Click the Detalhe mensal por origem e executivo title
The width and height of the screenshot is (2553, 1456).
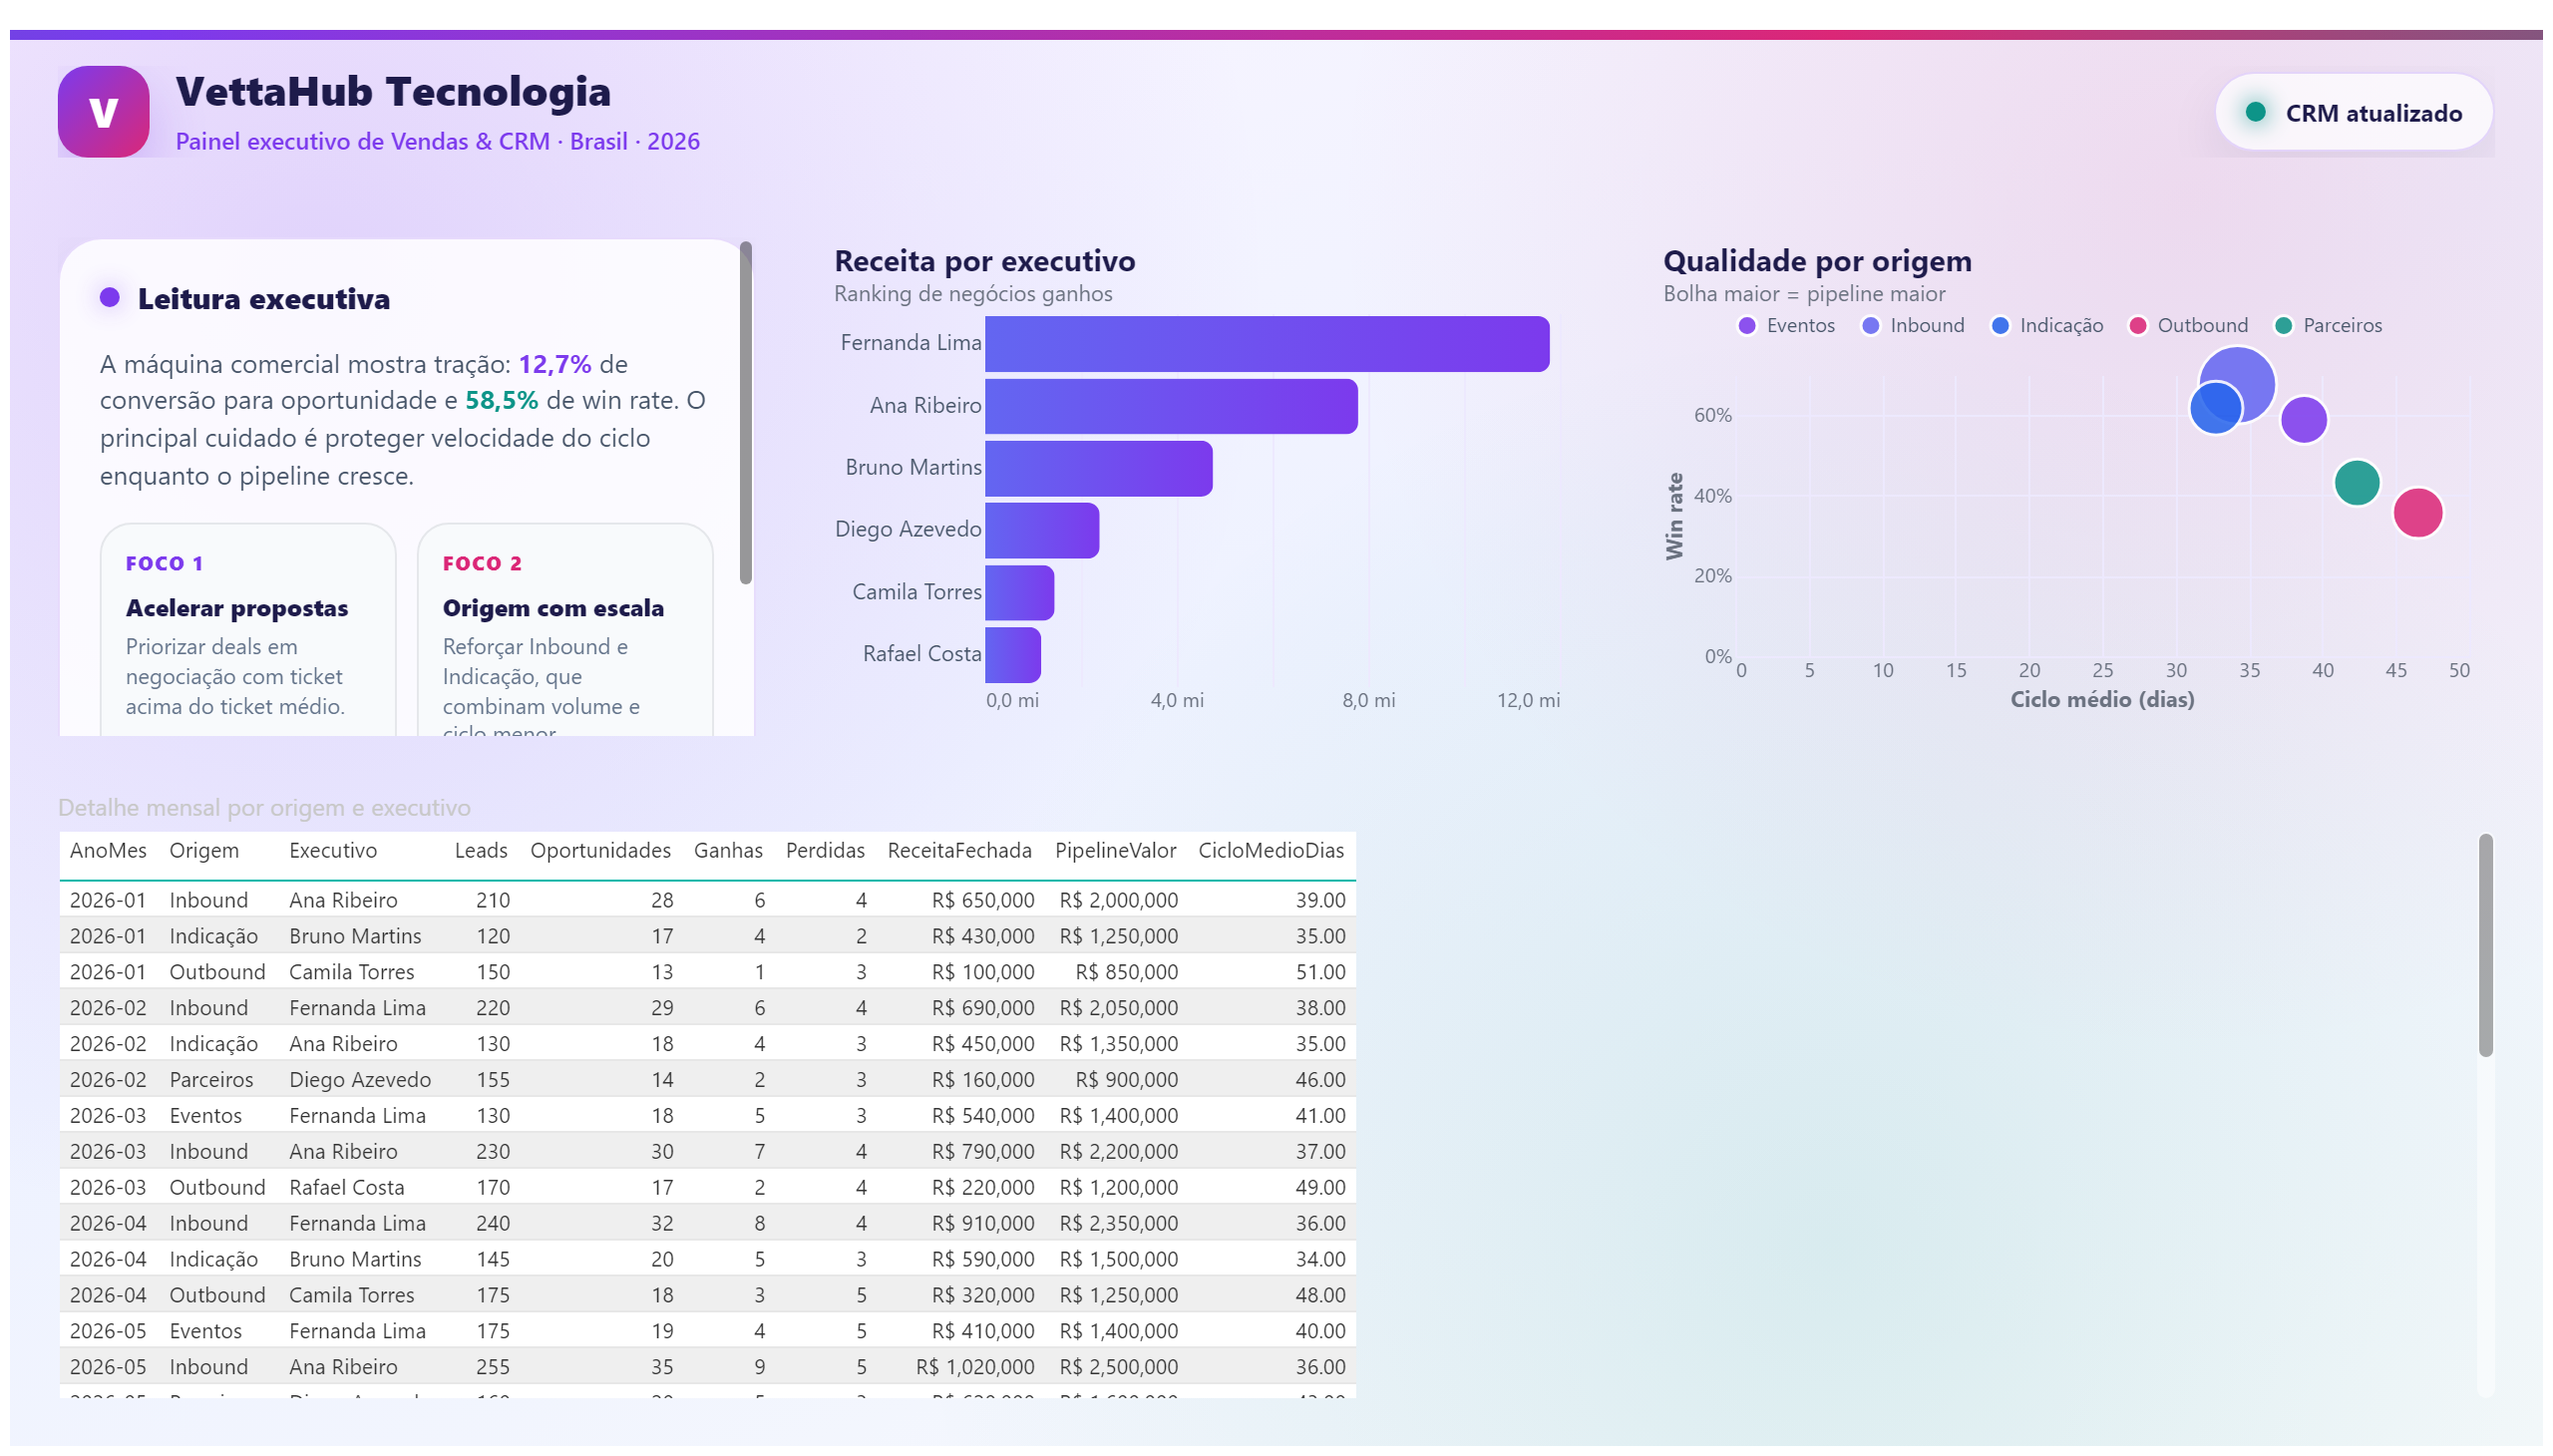(264, 808)
